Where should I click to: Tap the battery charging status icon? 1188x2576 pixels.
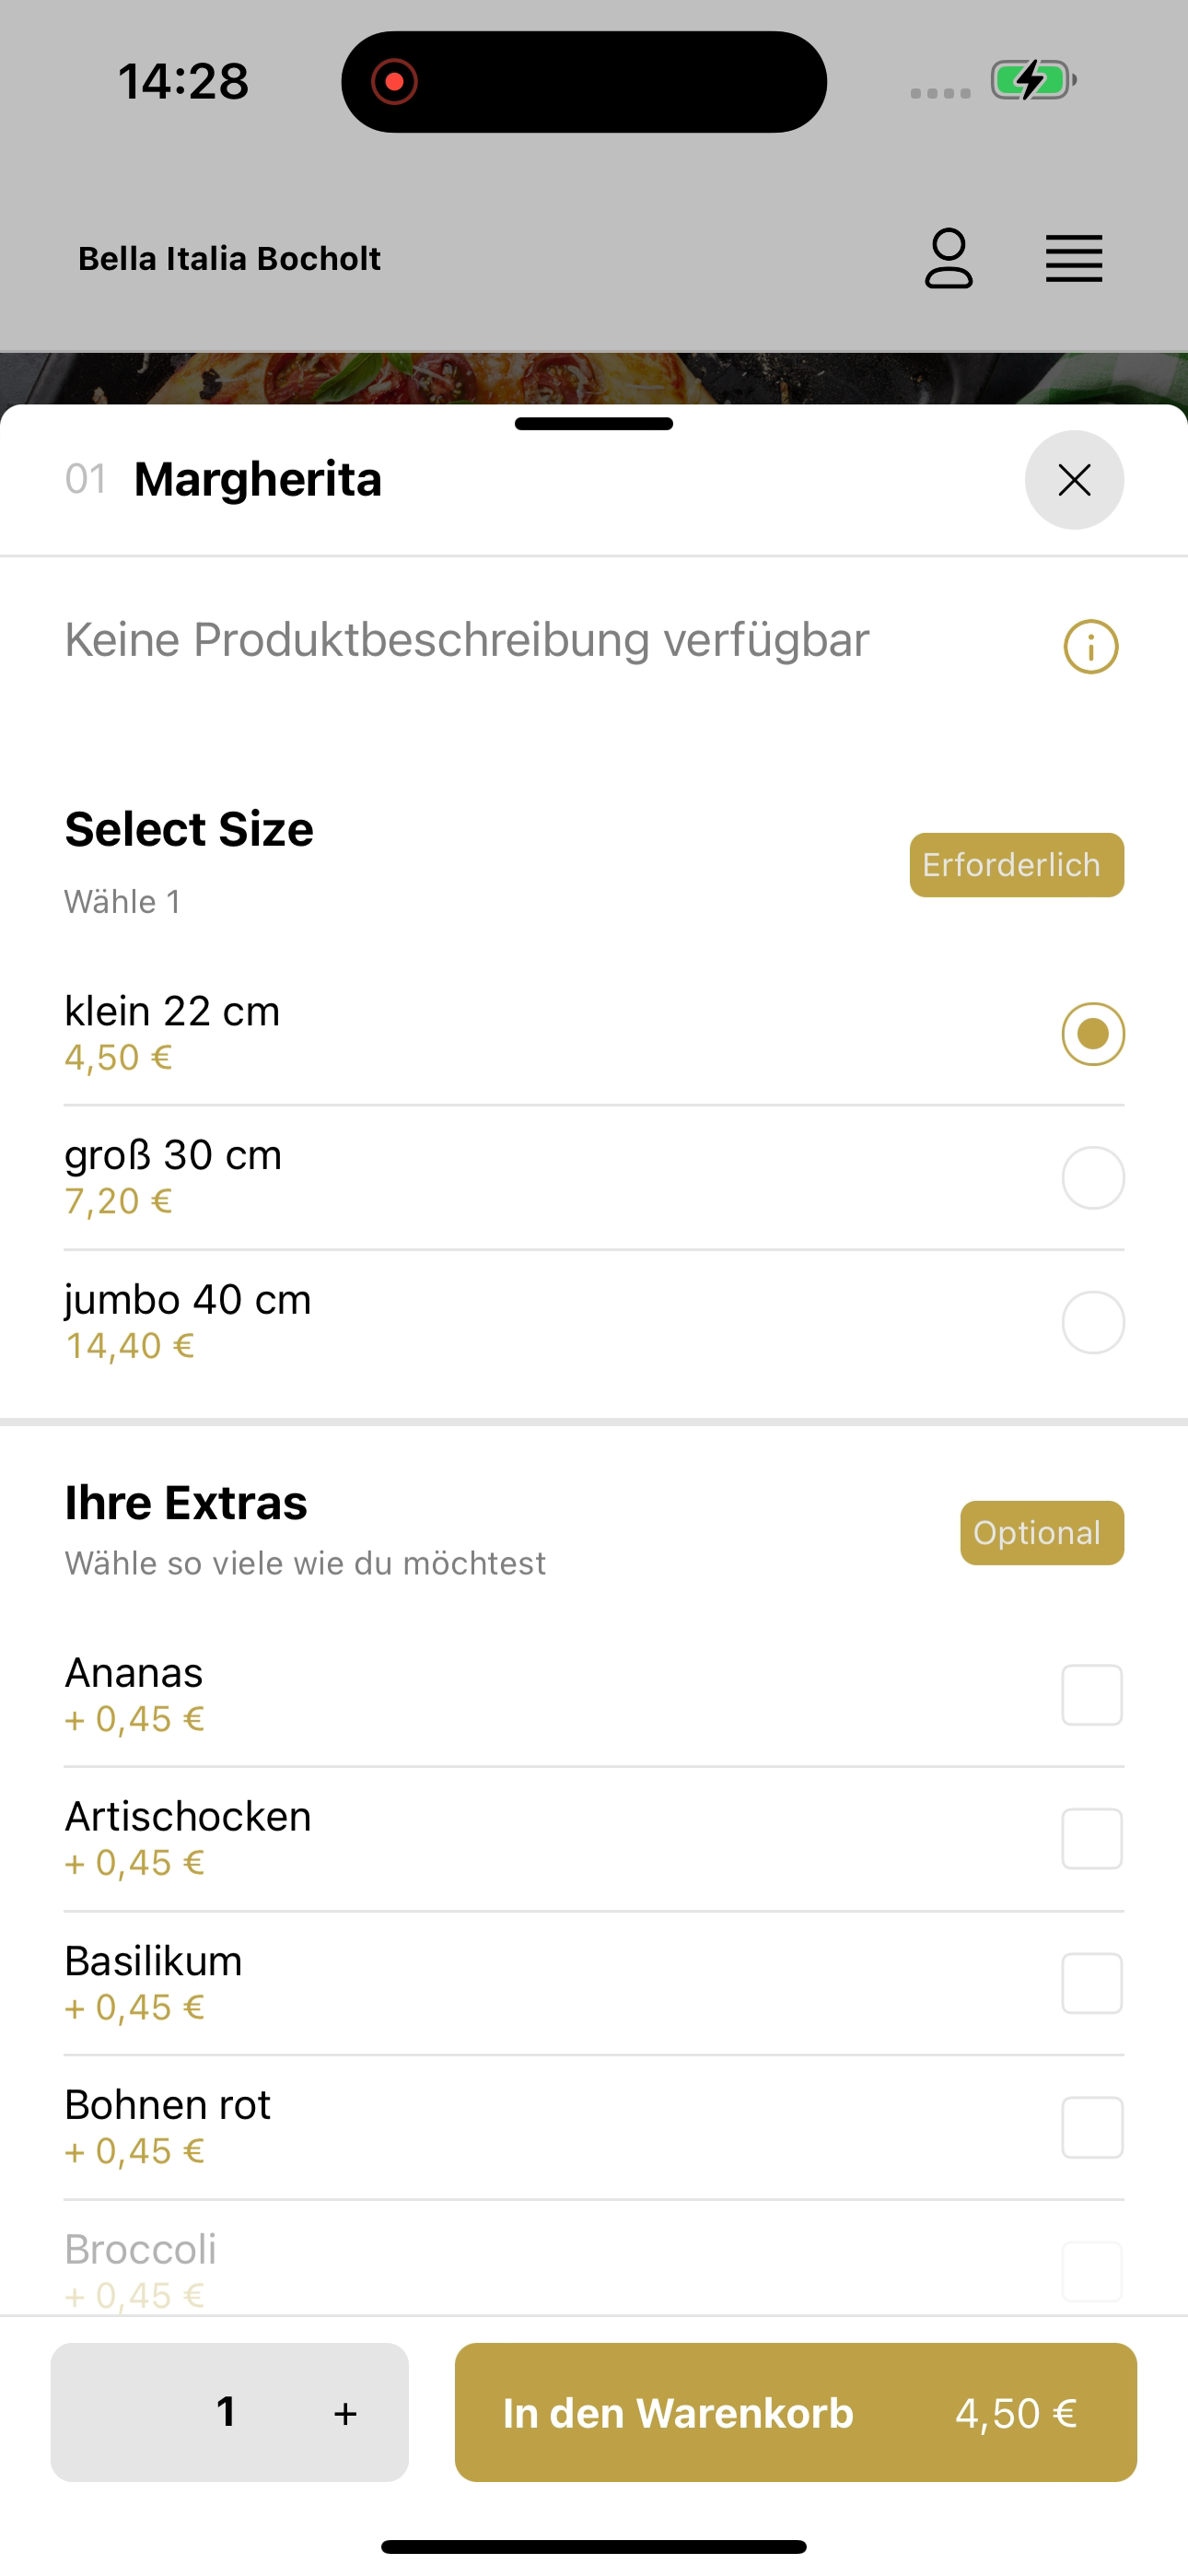point(1033,80)
